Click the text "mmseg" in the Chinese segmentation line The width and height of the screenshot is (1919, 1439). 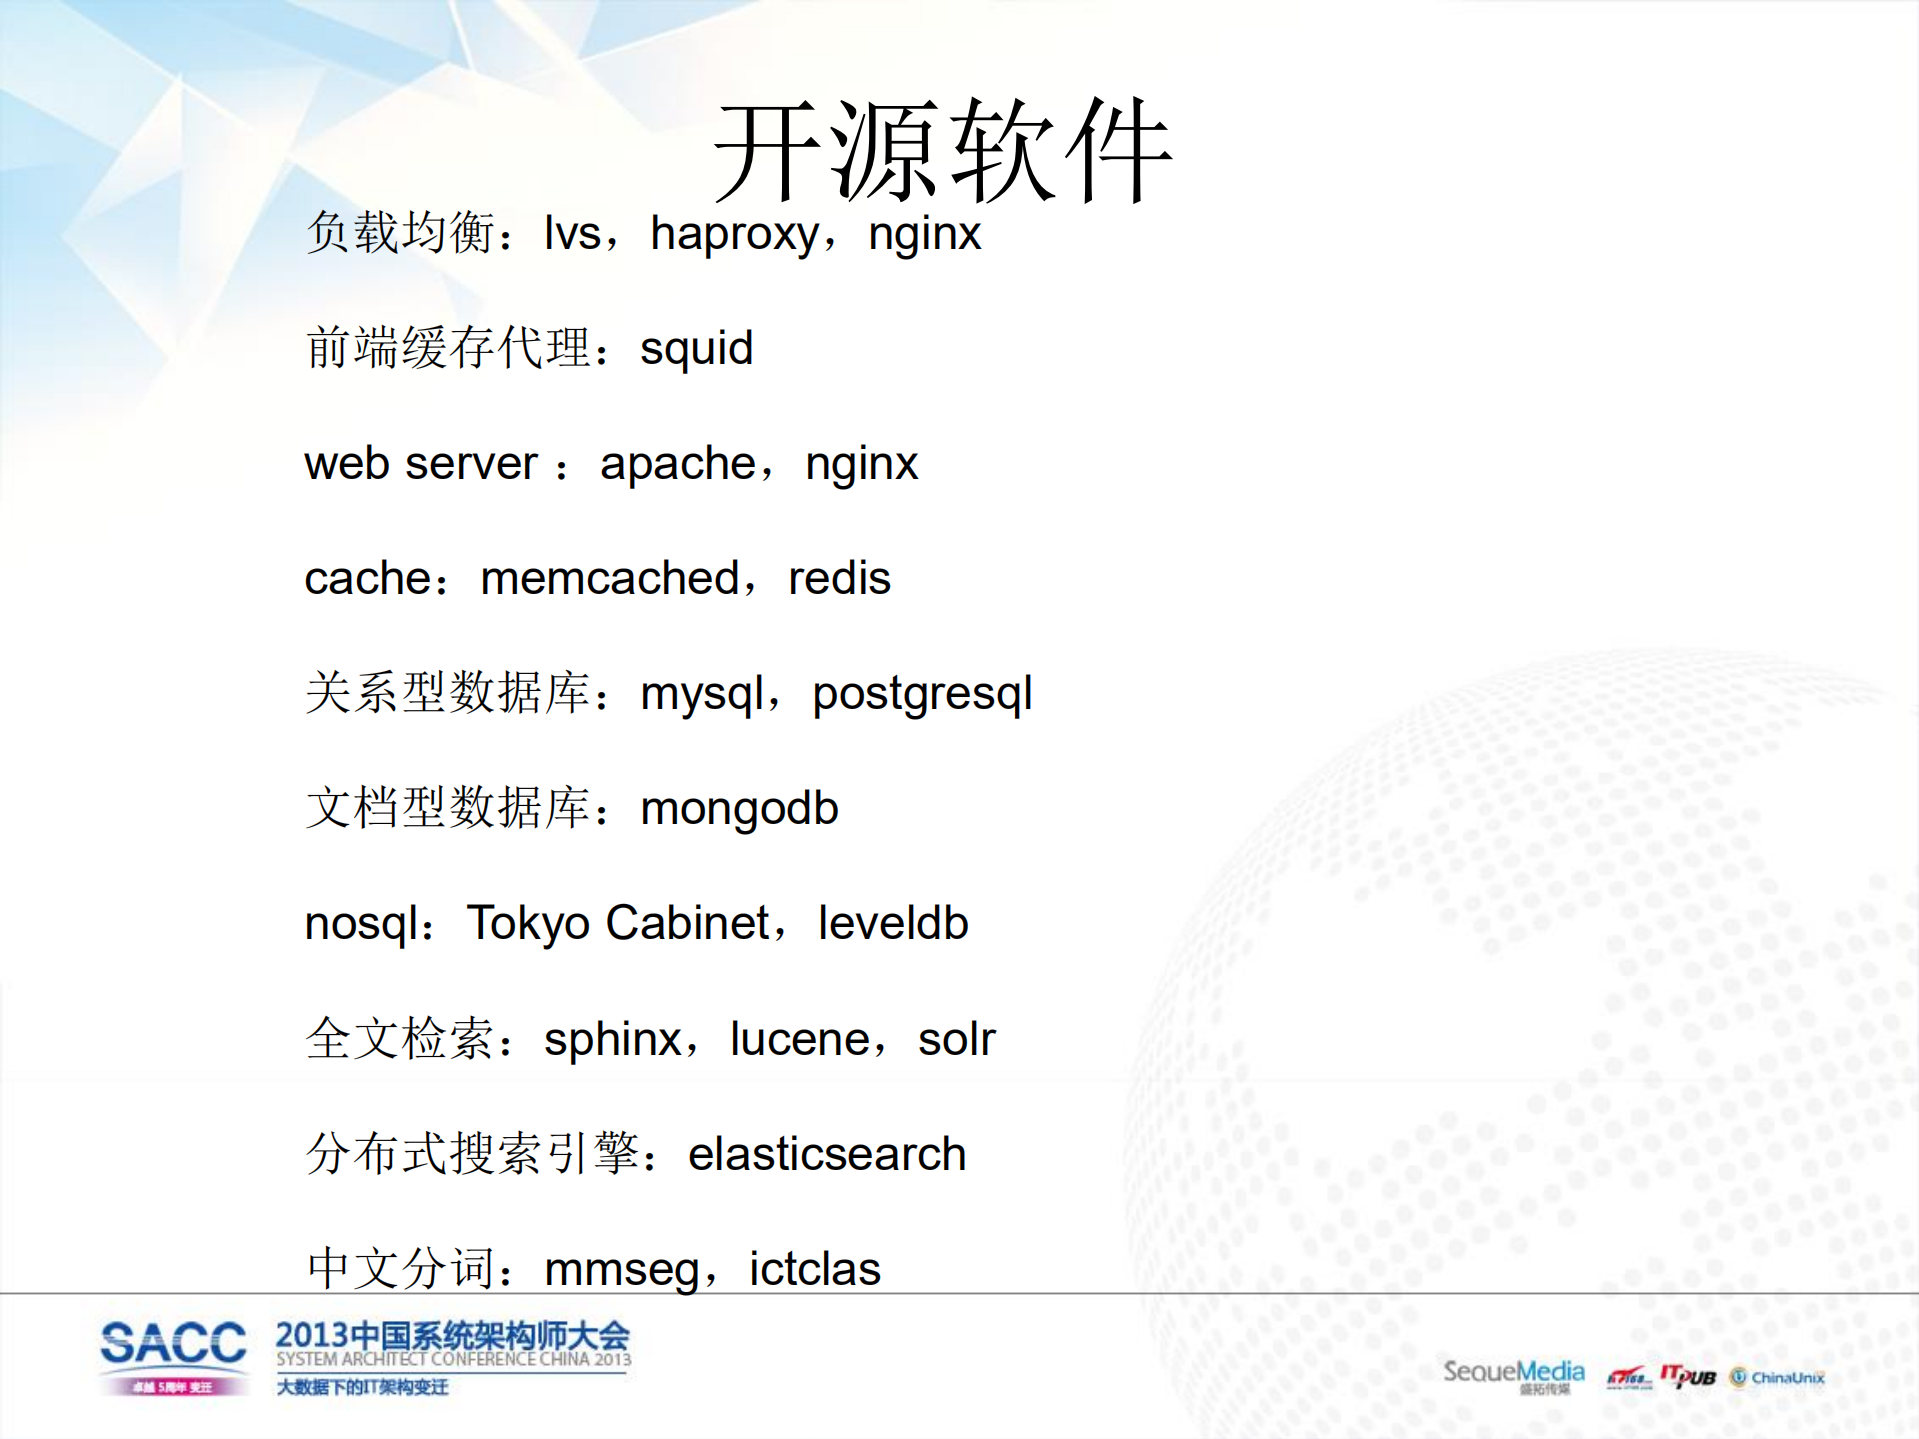coord(621,1268)
